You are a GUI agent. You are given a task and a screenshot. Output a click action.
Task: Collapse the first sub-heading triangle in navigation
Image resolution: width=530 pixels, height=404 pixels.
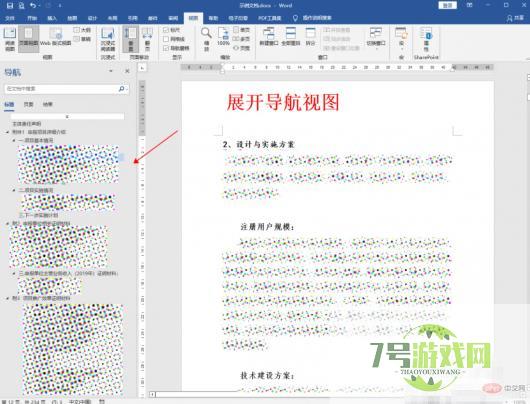click(14, 140)
